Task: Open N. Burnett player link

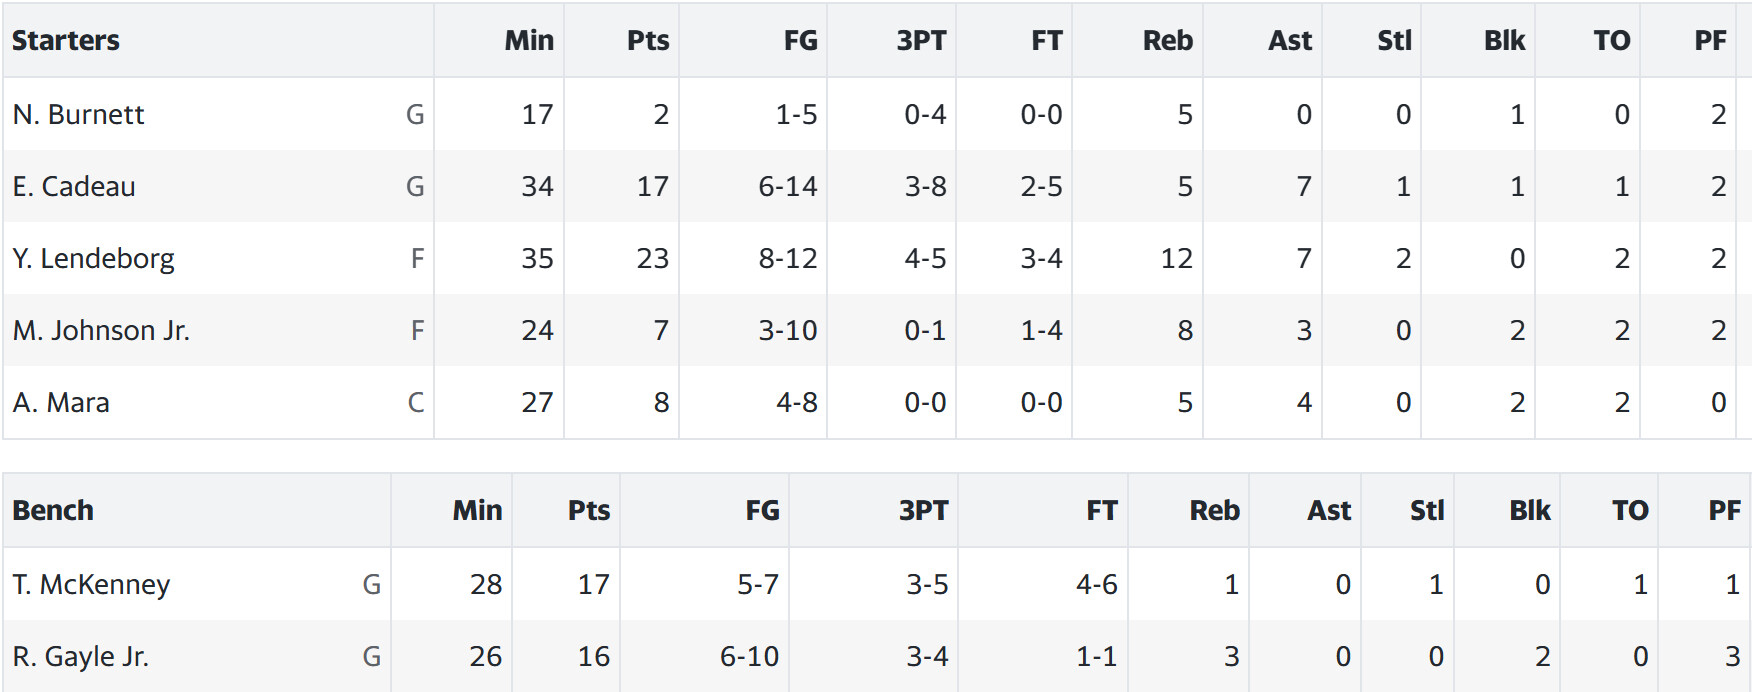Action: click(78, 115)
